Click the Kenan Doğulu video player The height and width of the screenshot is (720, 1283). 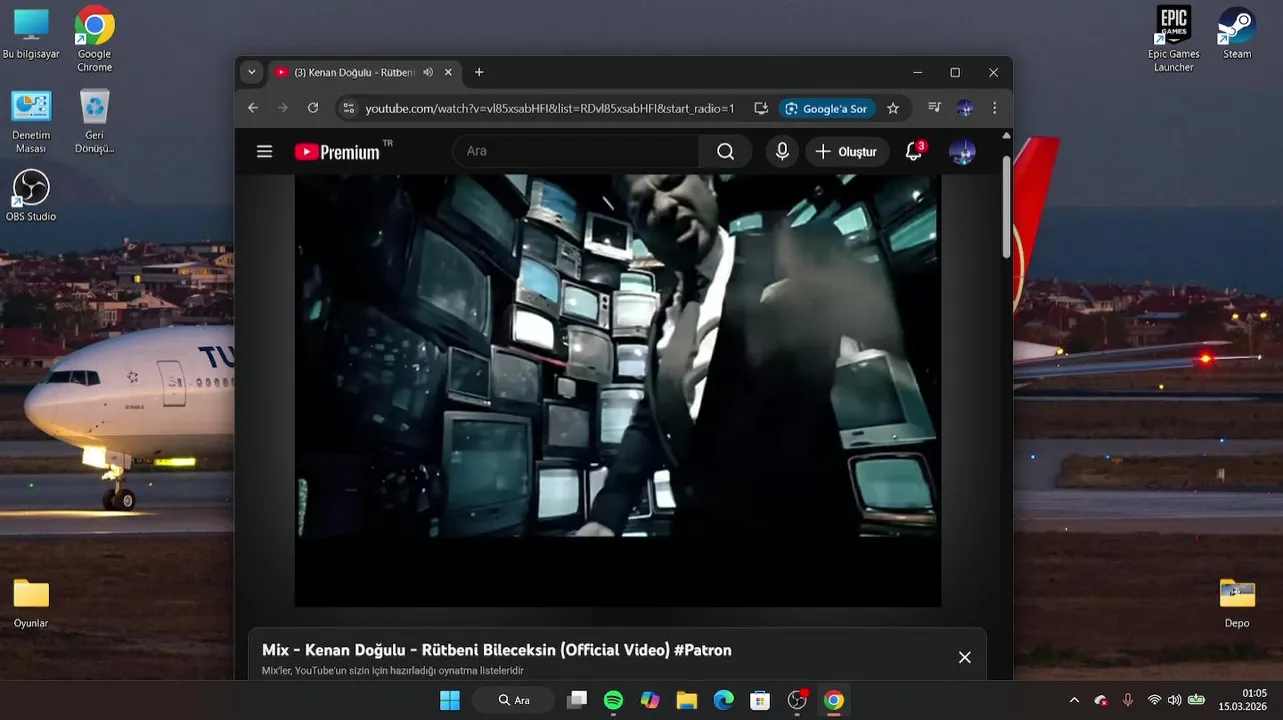pos(617,390)
